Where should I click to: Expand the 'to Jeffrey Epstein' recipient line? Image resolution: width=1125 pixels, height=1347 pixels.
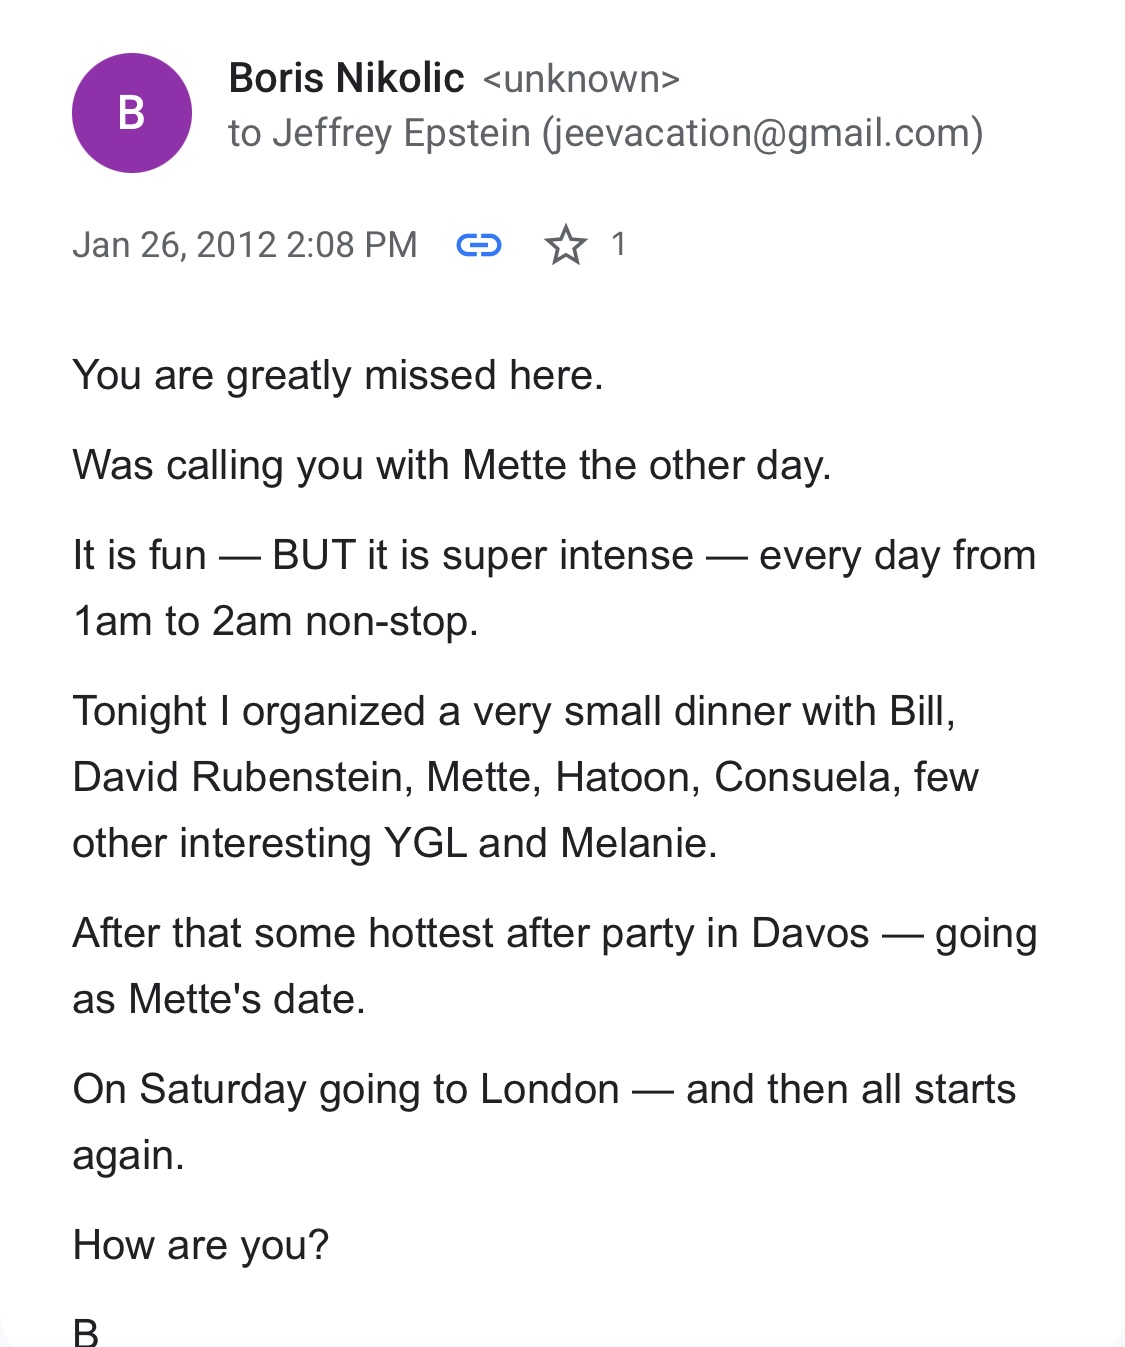click(380, 133)
